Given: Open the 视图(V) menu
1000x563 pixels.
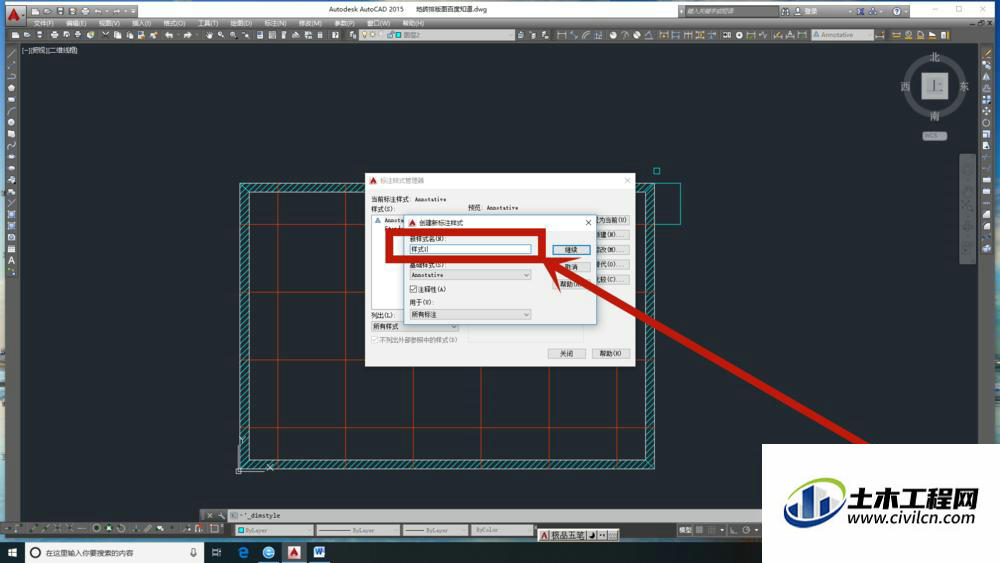Looking at the screenshot, I should point(109,23).
